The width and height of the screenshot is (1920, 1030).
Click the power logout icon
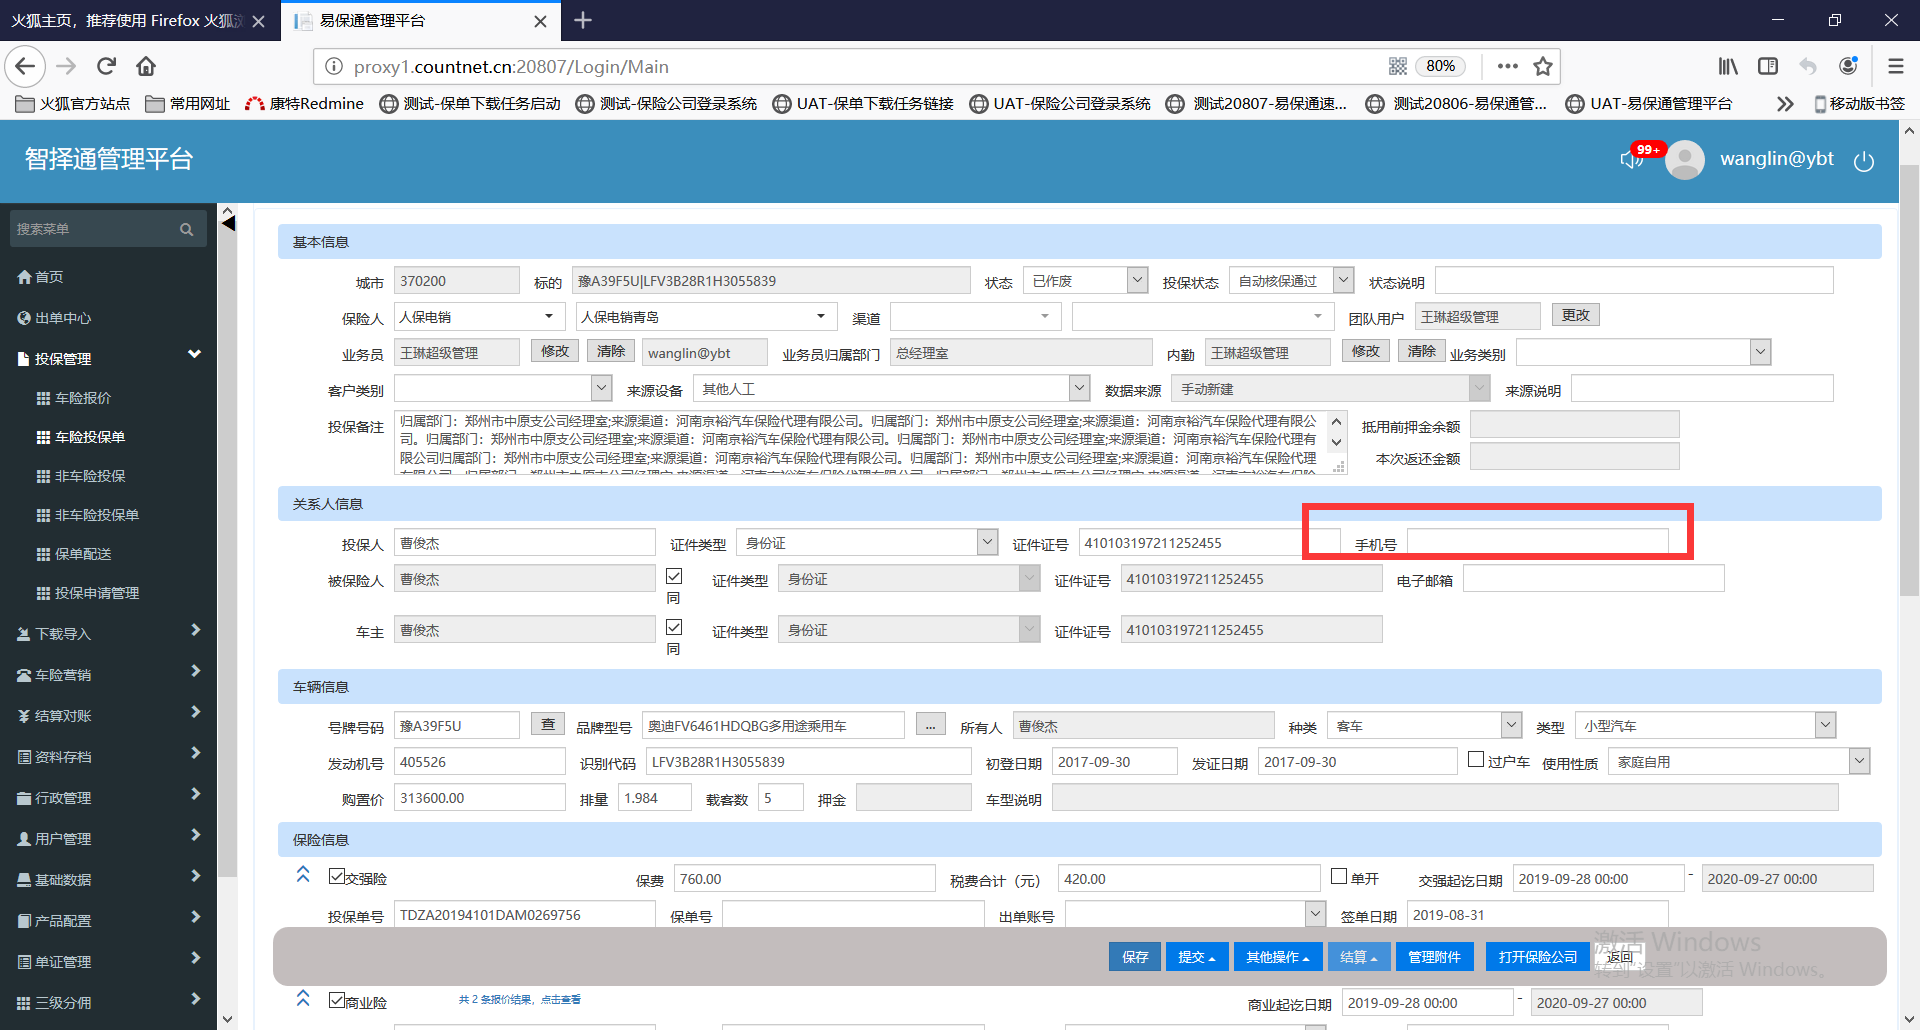tap(1863, 161)
